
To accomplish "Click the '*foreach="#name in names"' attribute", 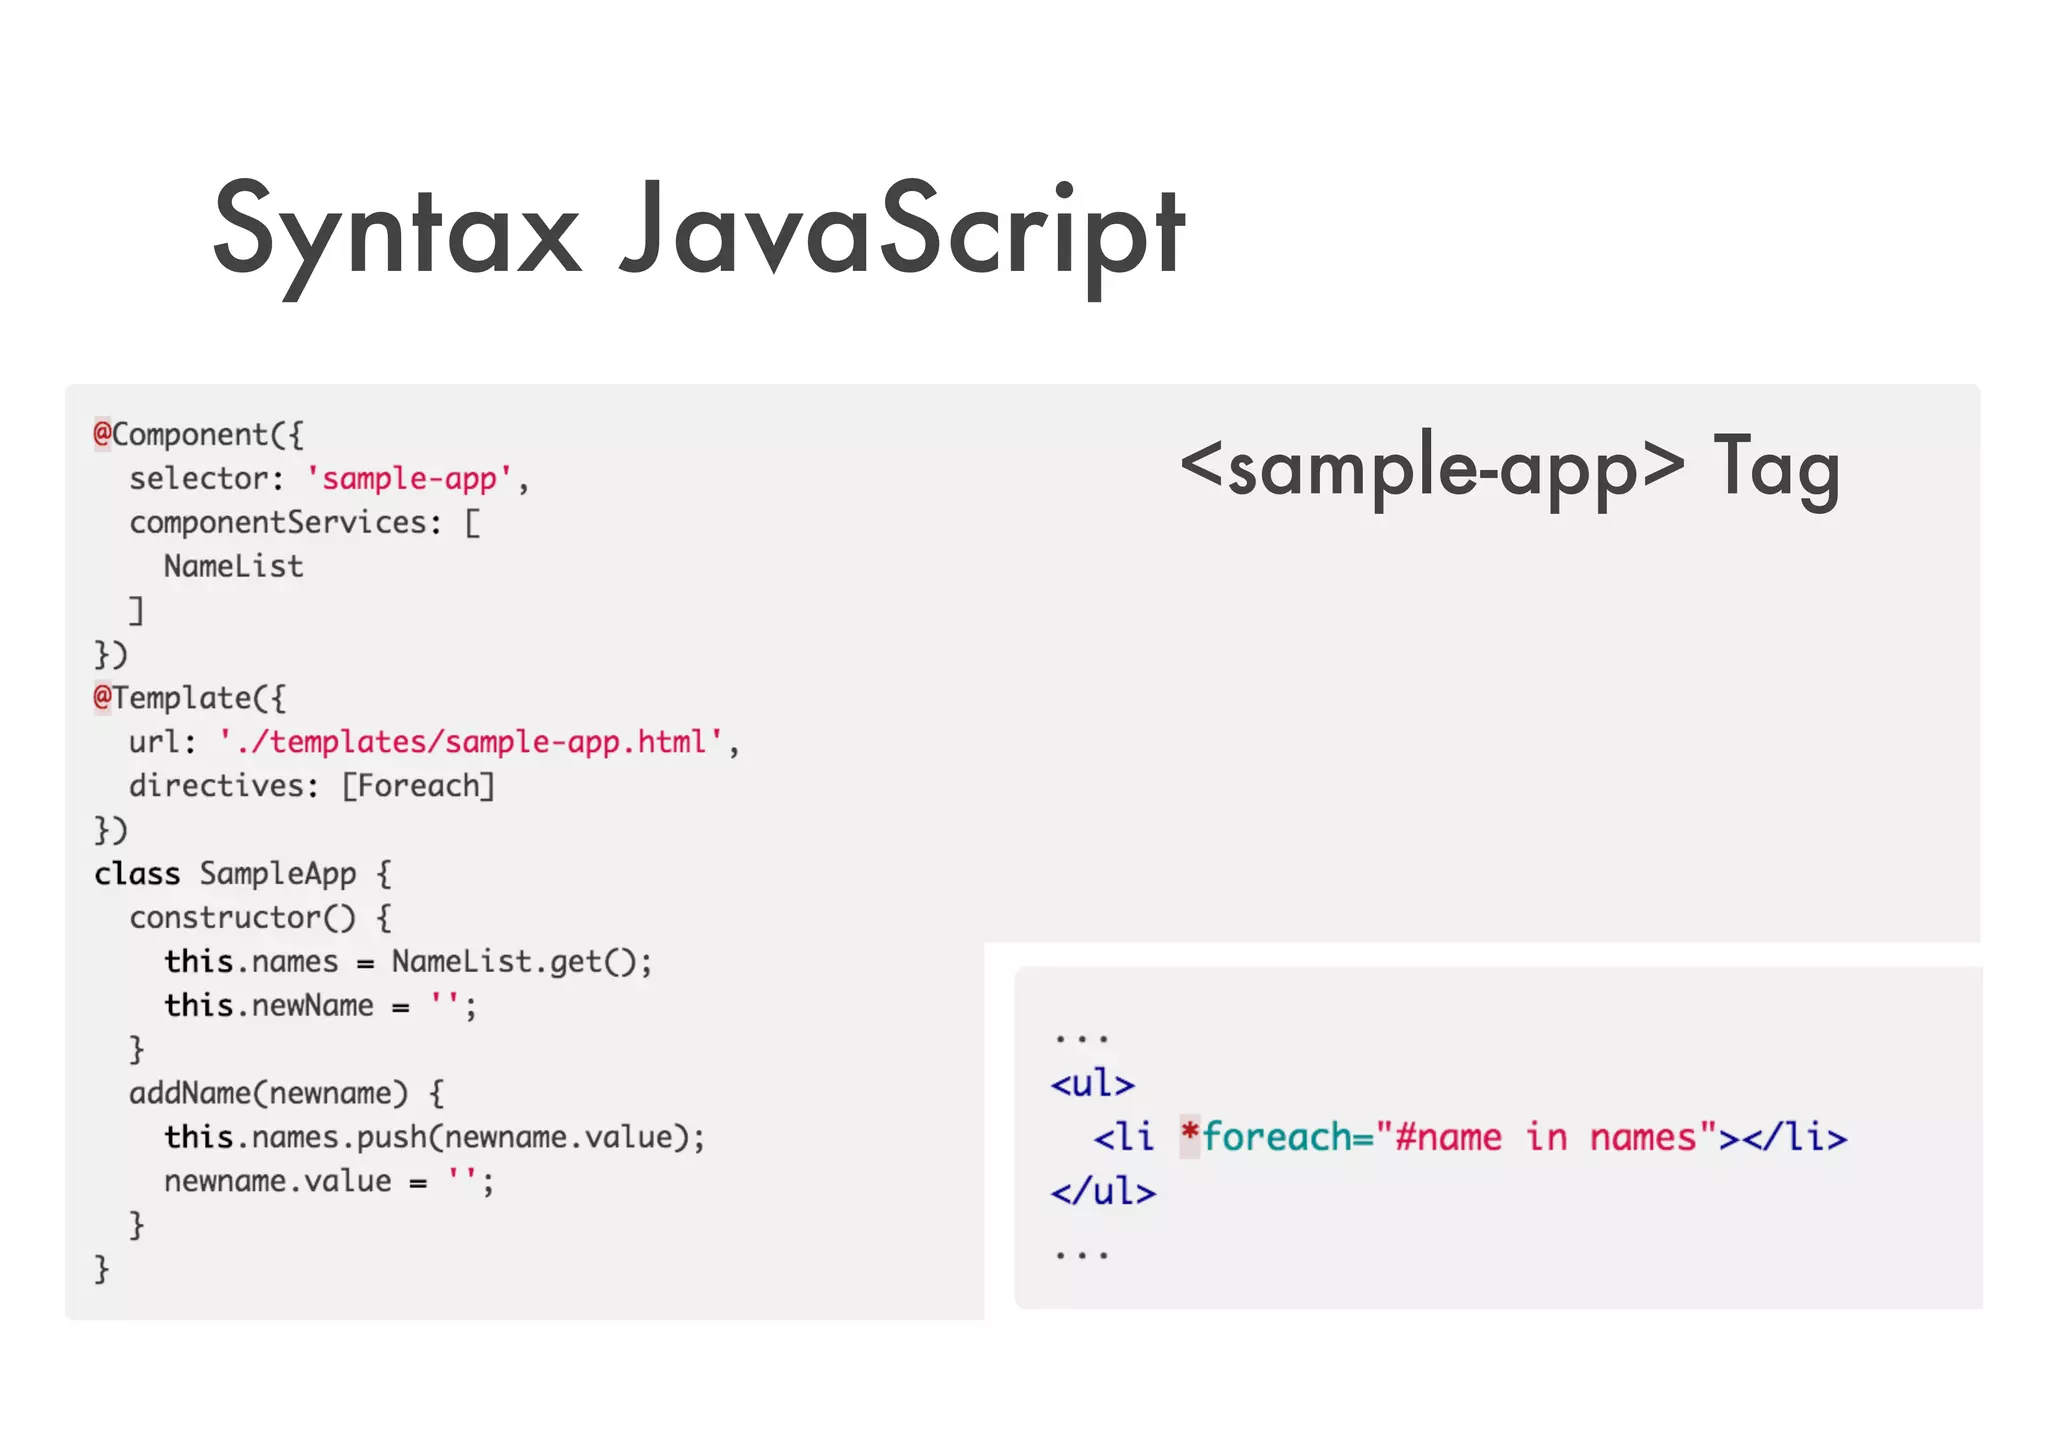I will [x=1448, y=1137].
